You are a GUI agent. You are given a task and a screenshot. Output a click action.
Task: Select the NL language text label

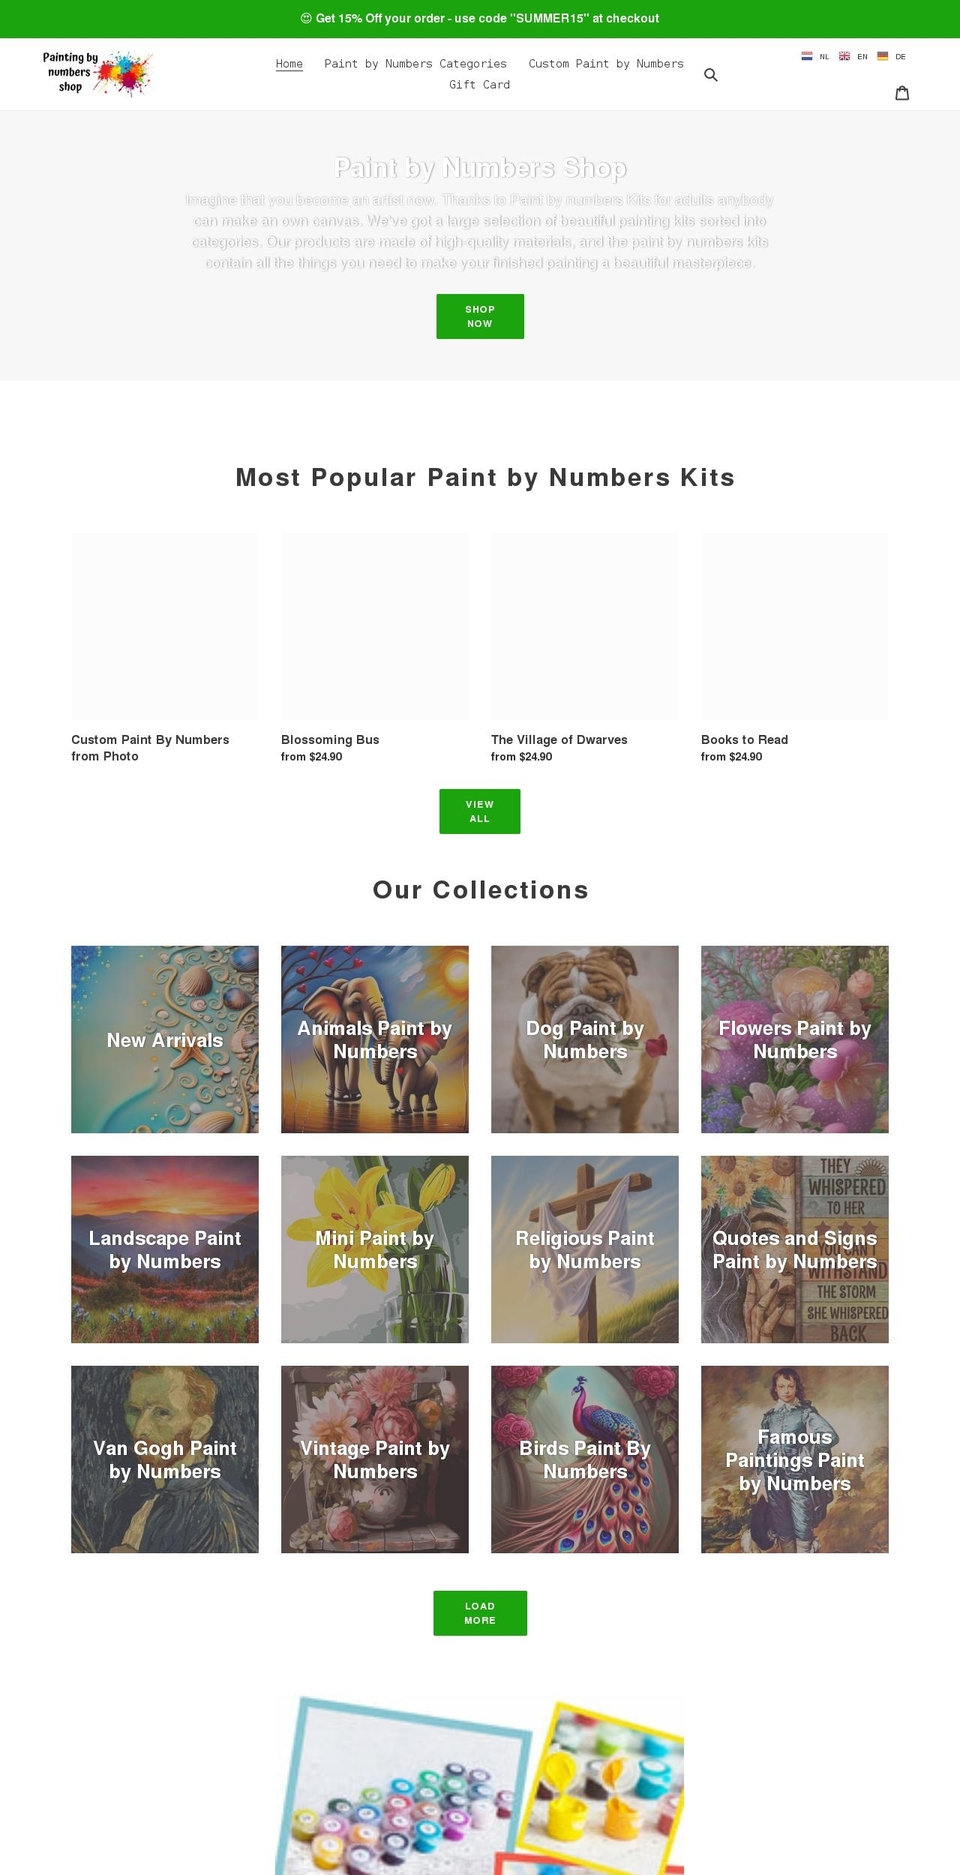(823, 57)
